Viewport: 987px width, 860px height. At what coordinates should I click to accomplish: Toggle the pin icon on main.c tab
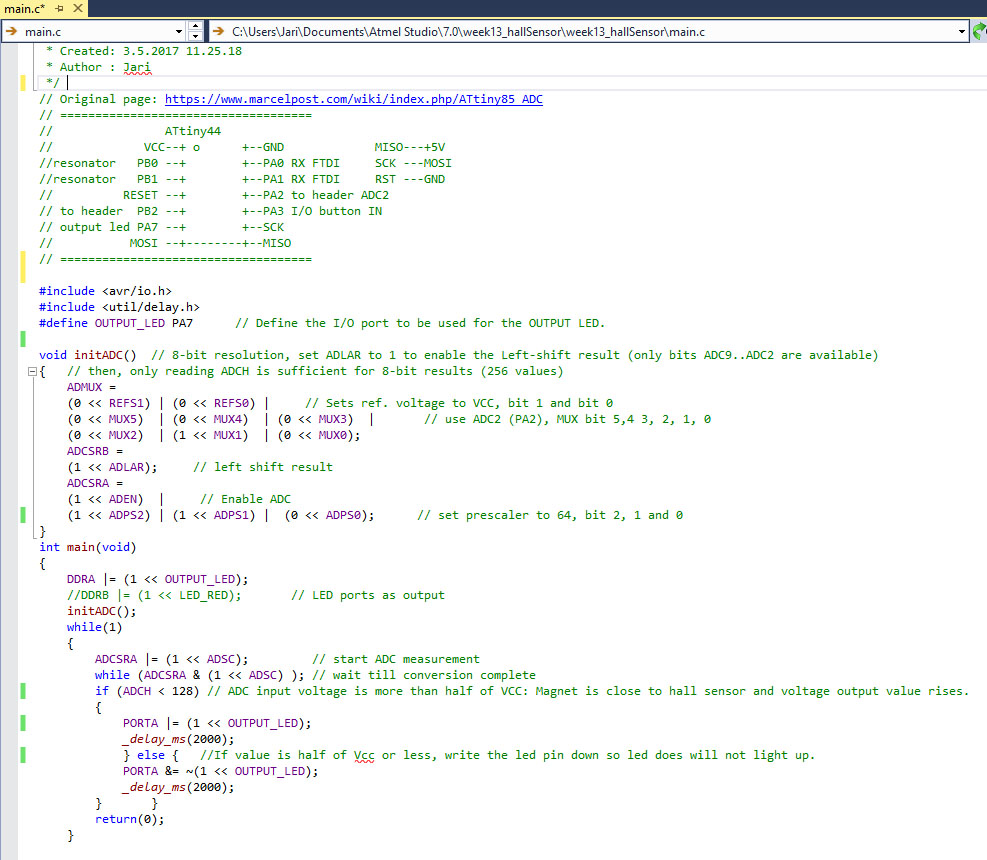[x=60, y=9]
